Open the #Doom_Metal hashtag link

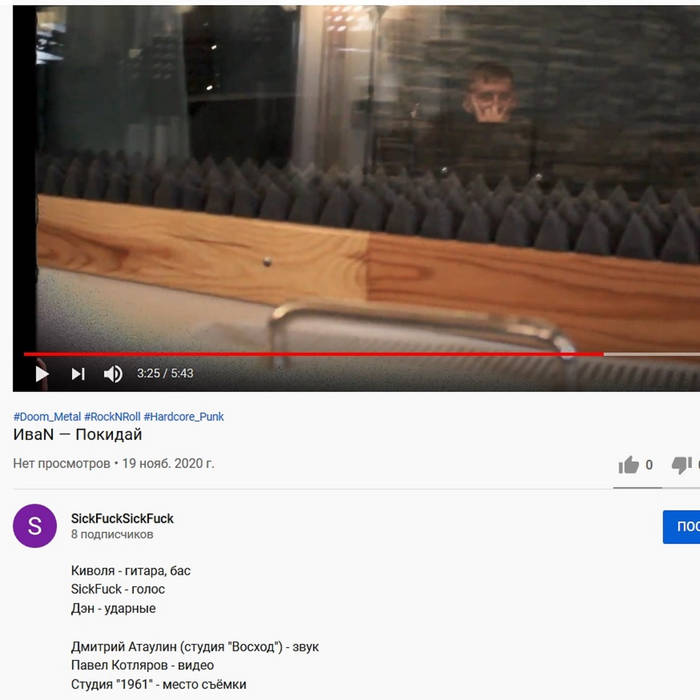(x=47, y=417)
